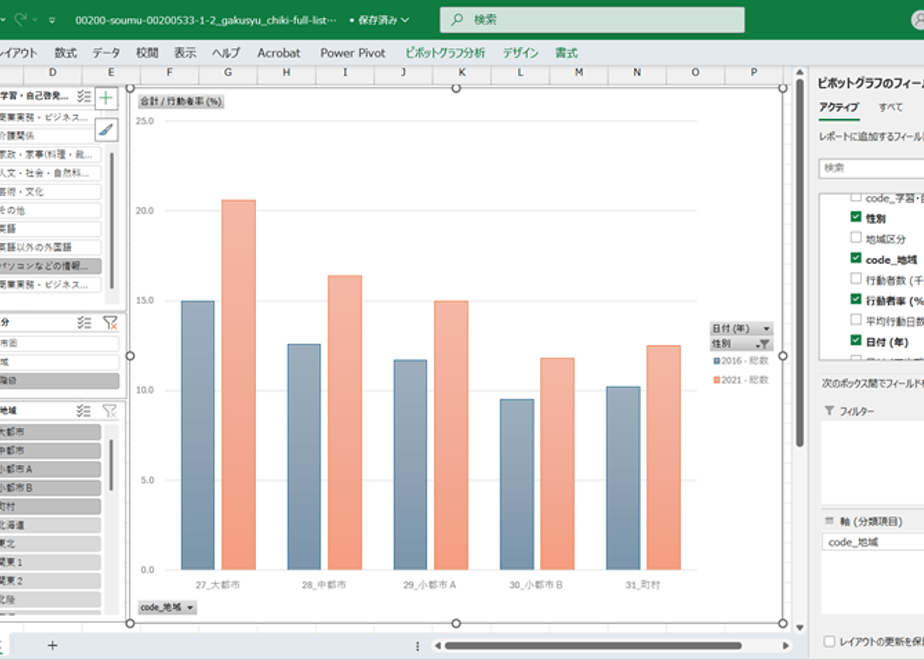This screenshot has height=660, width=924.
Task: Open the Power Pivot ribbon tab
Action: (x=352, y=53)
